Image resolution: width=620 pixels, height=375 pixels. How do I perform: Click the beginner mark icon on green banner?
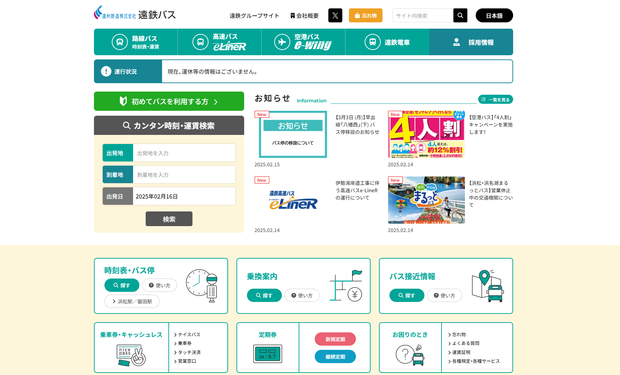(123, 101)
